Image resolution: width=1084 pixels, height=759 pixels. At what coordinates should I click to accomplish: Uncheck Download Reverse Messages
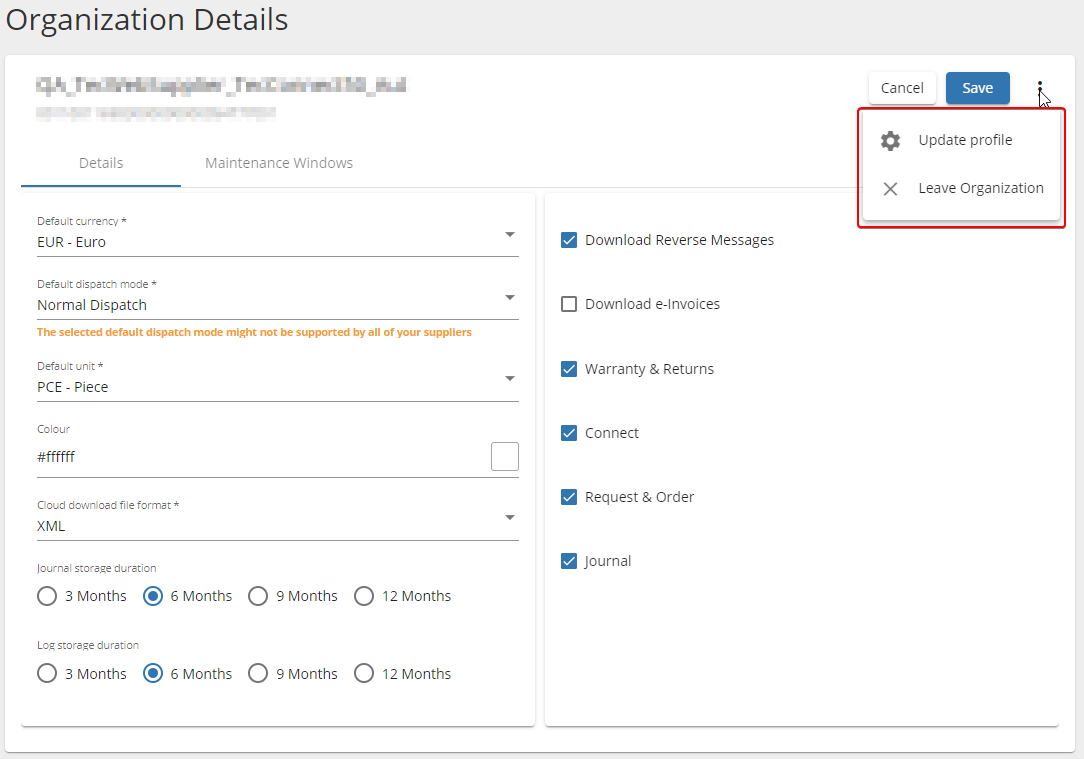(x=569, y=239)
